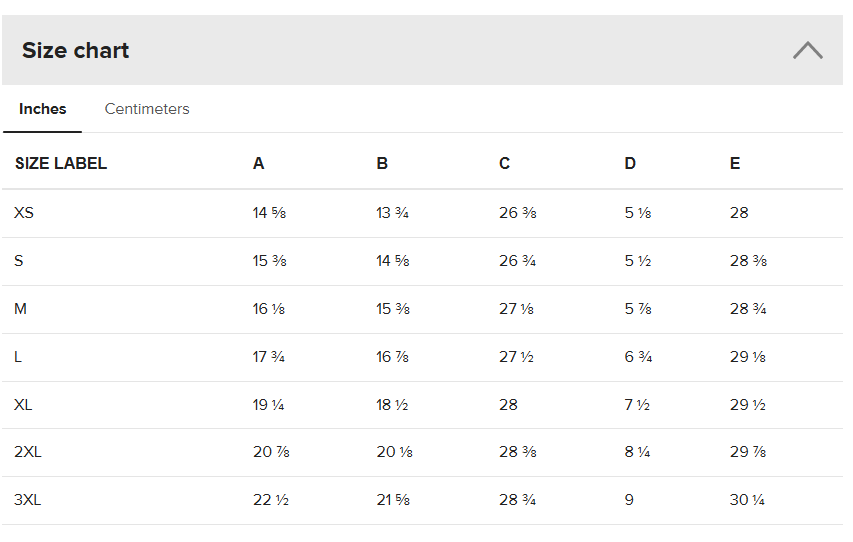Image resolution: width=853 pixels, height=542 pixels.
Task: Select the Inches tab
Action: click(x=43, y=109)
